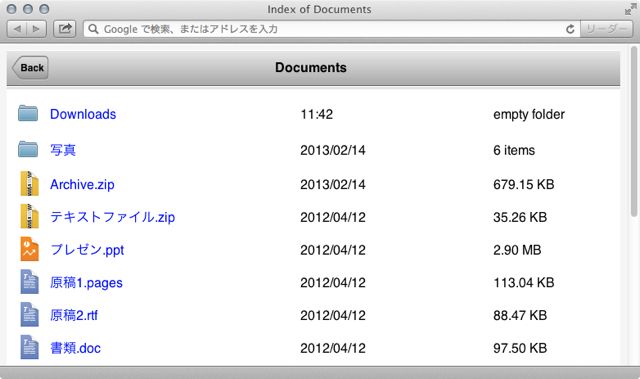Click the 原稿2.rtf document icon
640x379 pixels.
pos(29,315)
